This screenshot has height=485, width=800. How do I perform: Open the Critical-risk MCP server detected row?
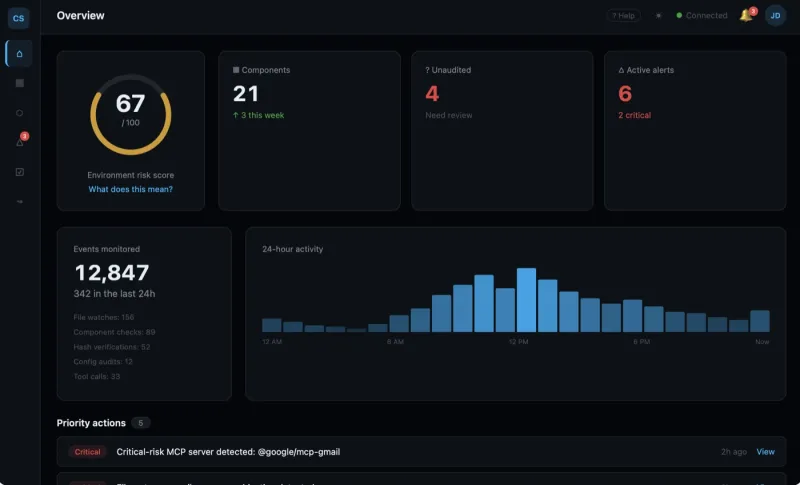421,452
